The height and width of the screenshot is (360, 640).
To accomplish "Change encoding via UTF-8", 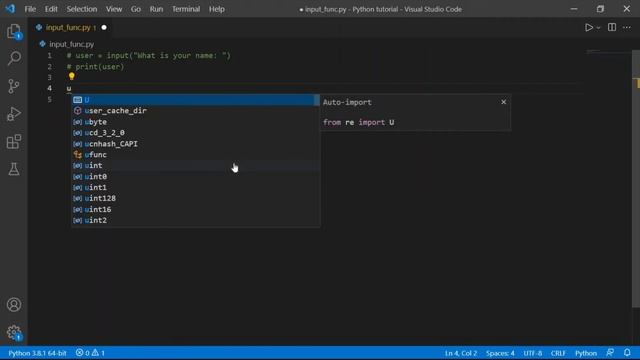I will 533,353.
